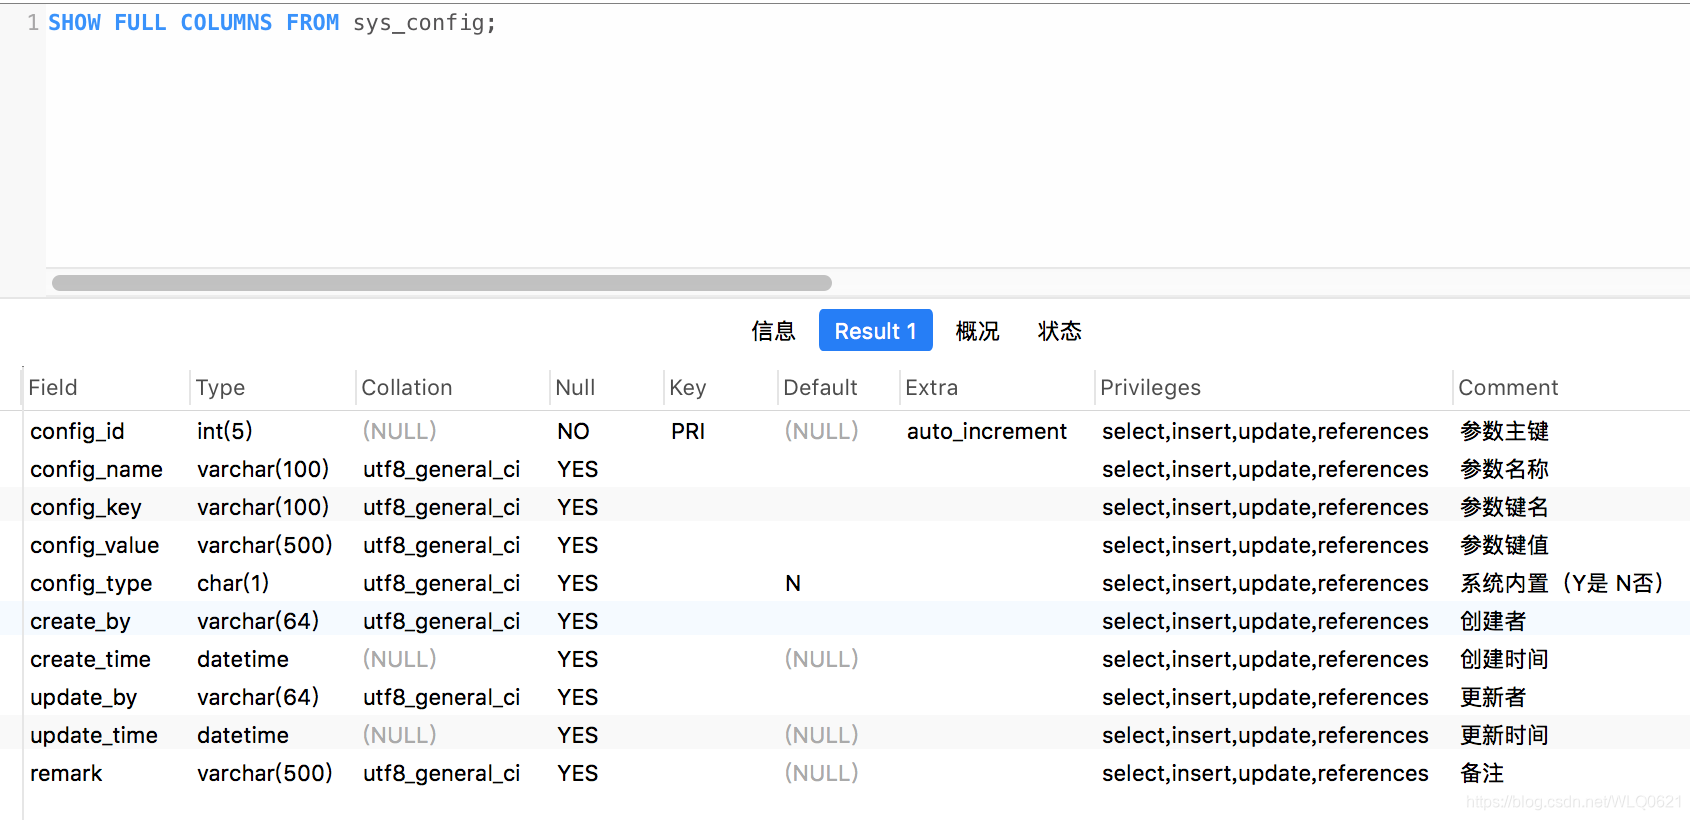Click varchar(64) type in create_by row

258,621
